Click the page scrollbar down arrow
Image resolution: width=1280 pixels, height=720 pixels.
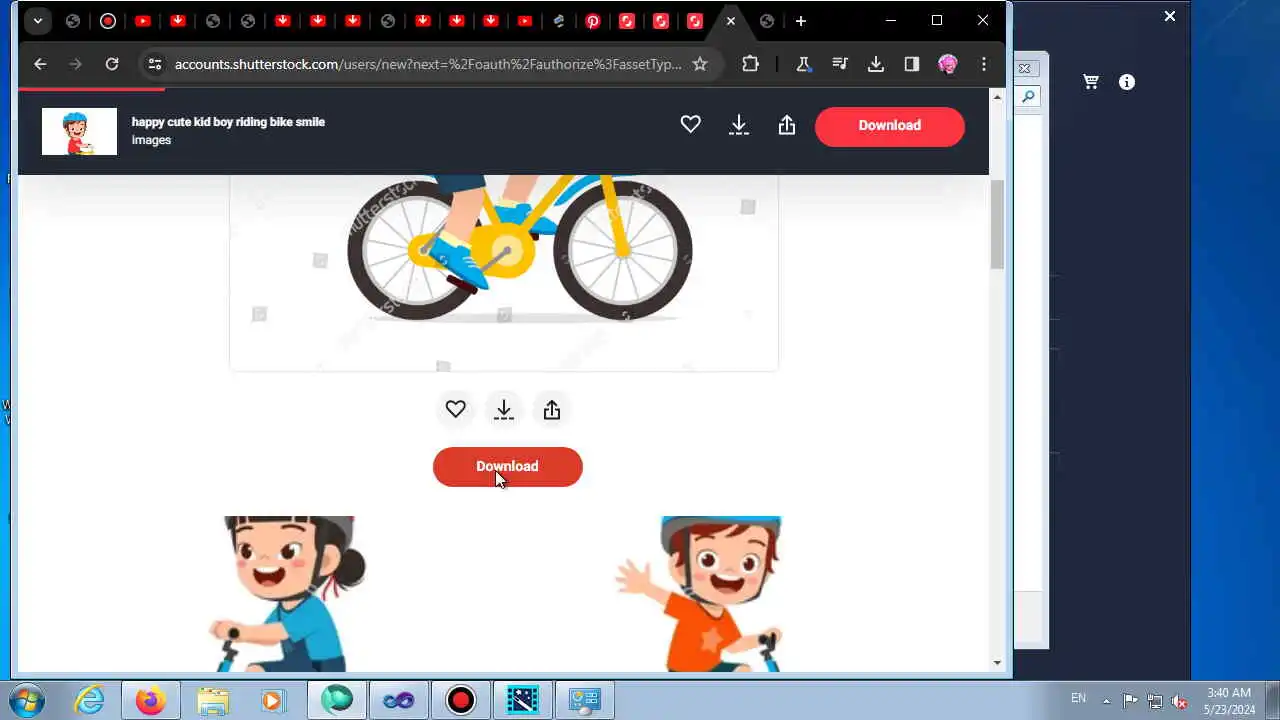997,662
